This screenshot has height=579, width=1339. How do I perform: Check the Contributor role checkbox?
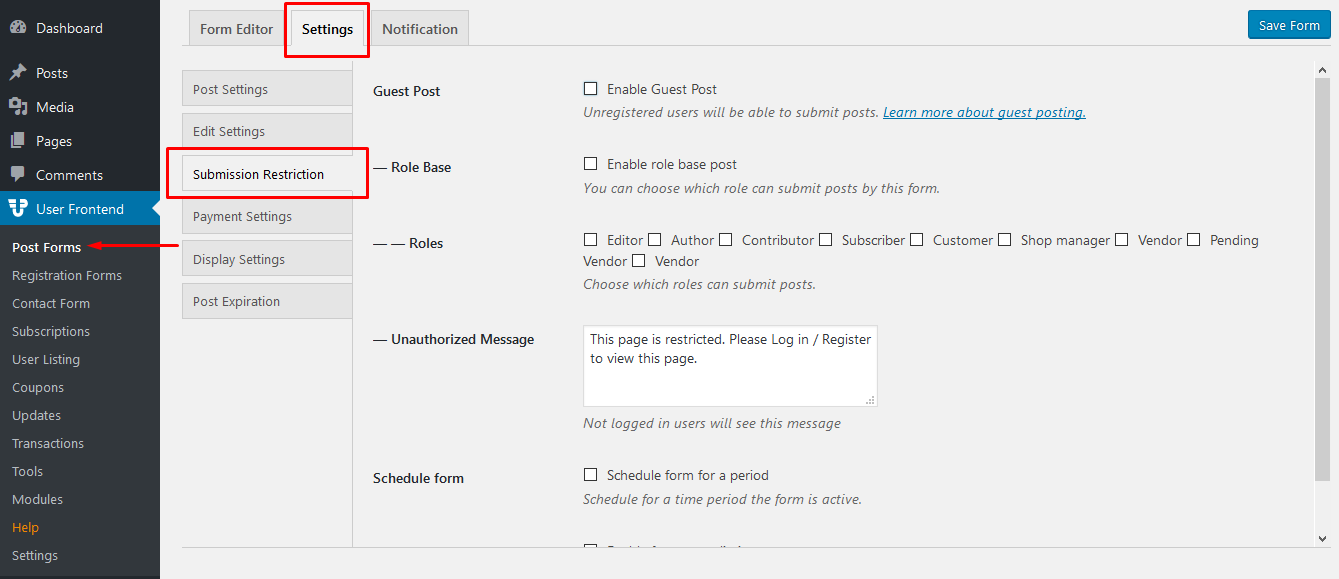725,240
